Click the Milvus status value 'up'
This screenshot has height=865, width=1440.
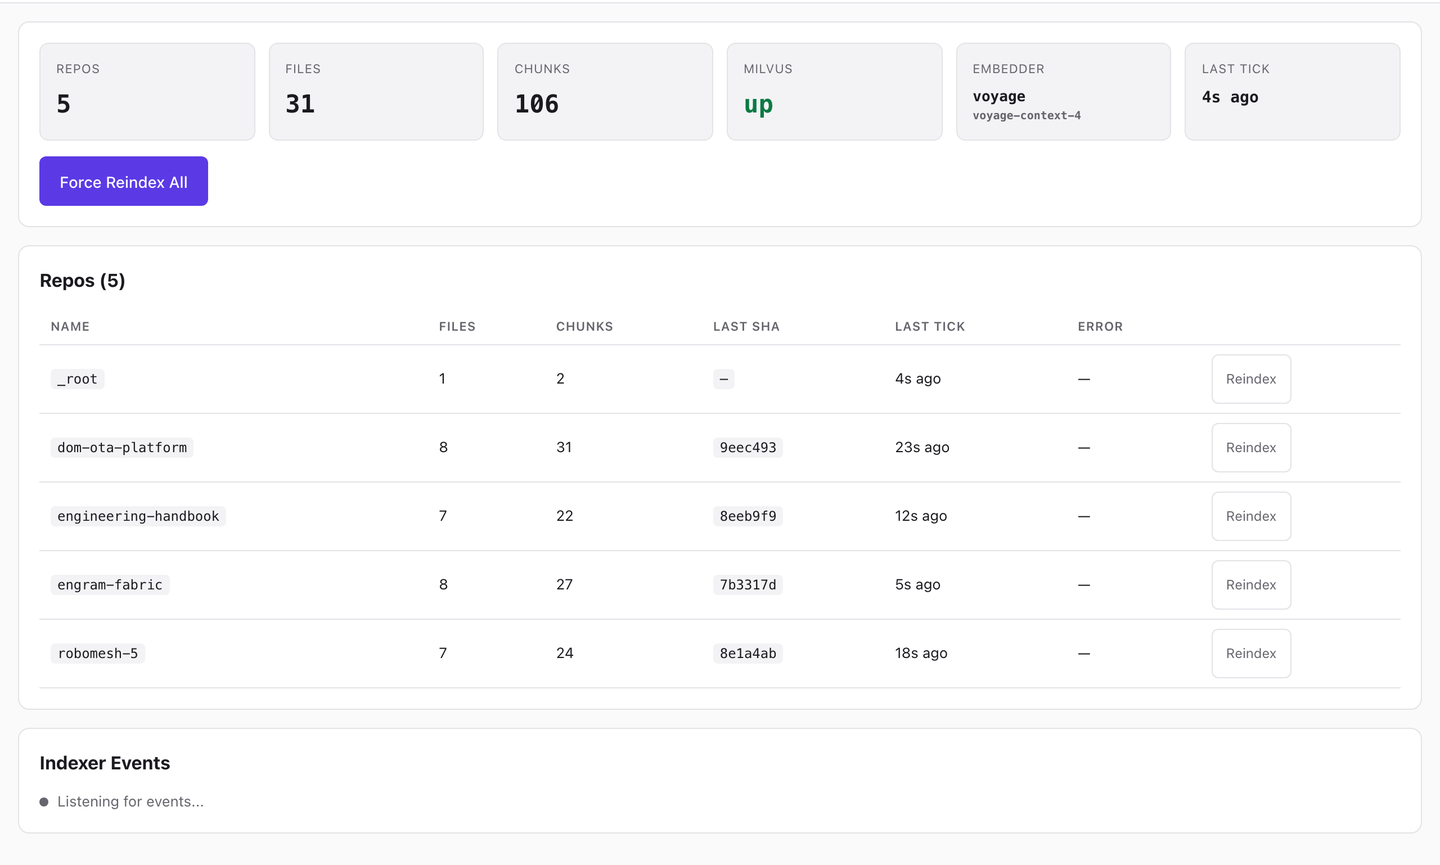[x=758, y=104]
